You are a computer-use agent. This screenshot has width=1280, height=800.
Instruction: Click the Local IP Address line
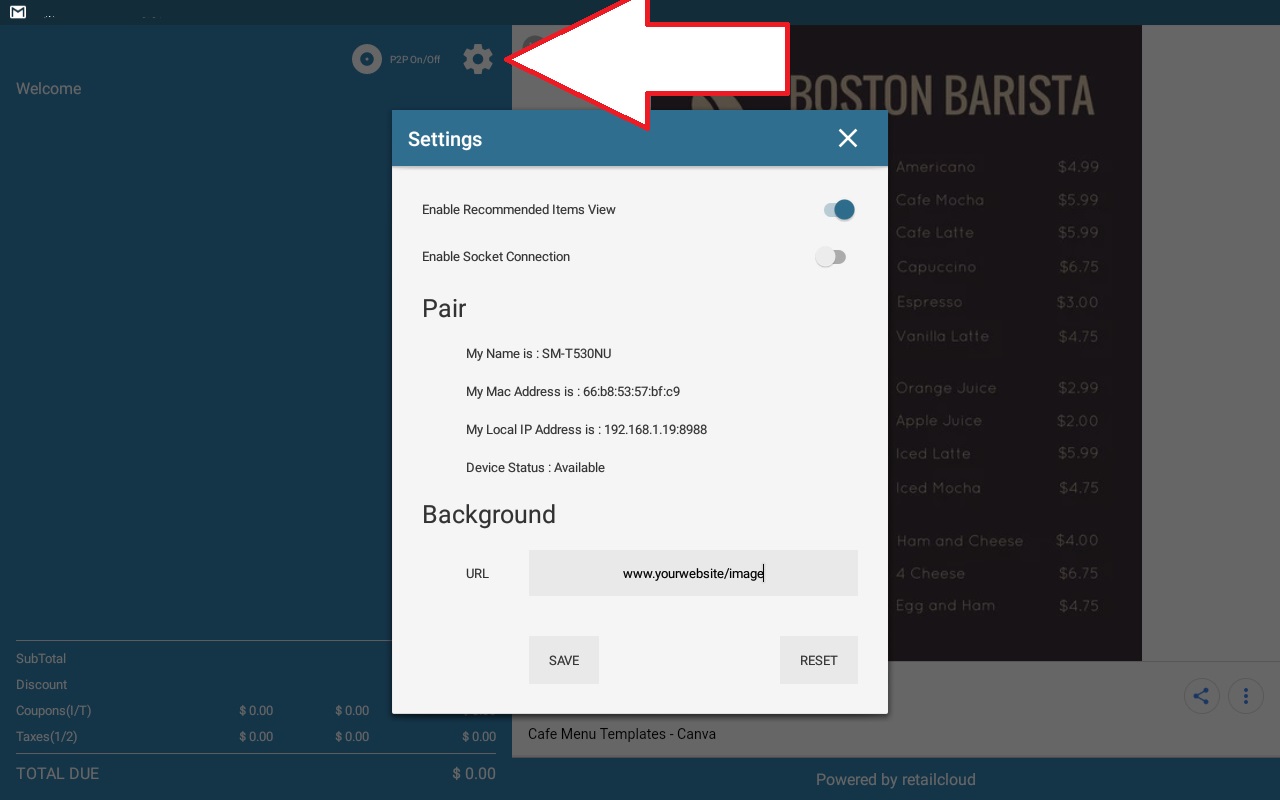click(586, 429)
